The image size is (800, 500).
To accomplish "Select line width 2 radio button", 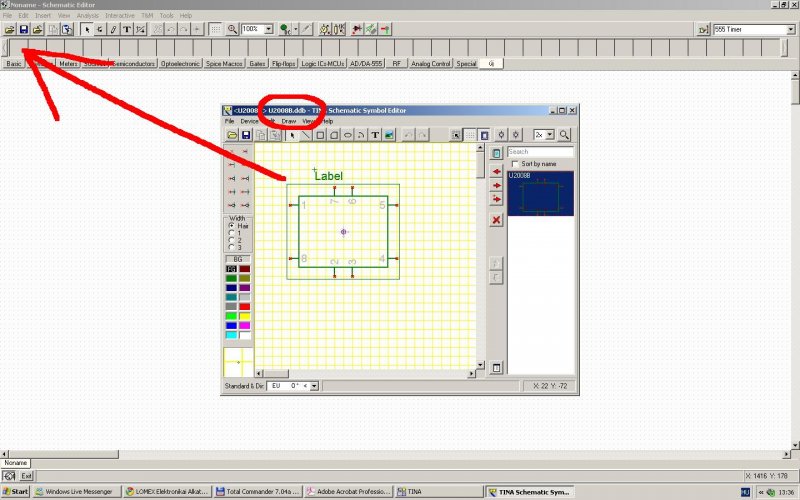I will [232, 240].
